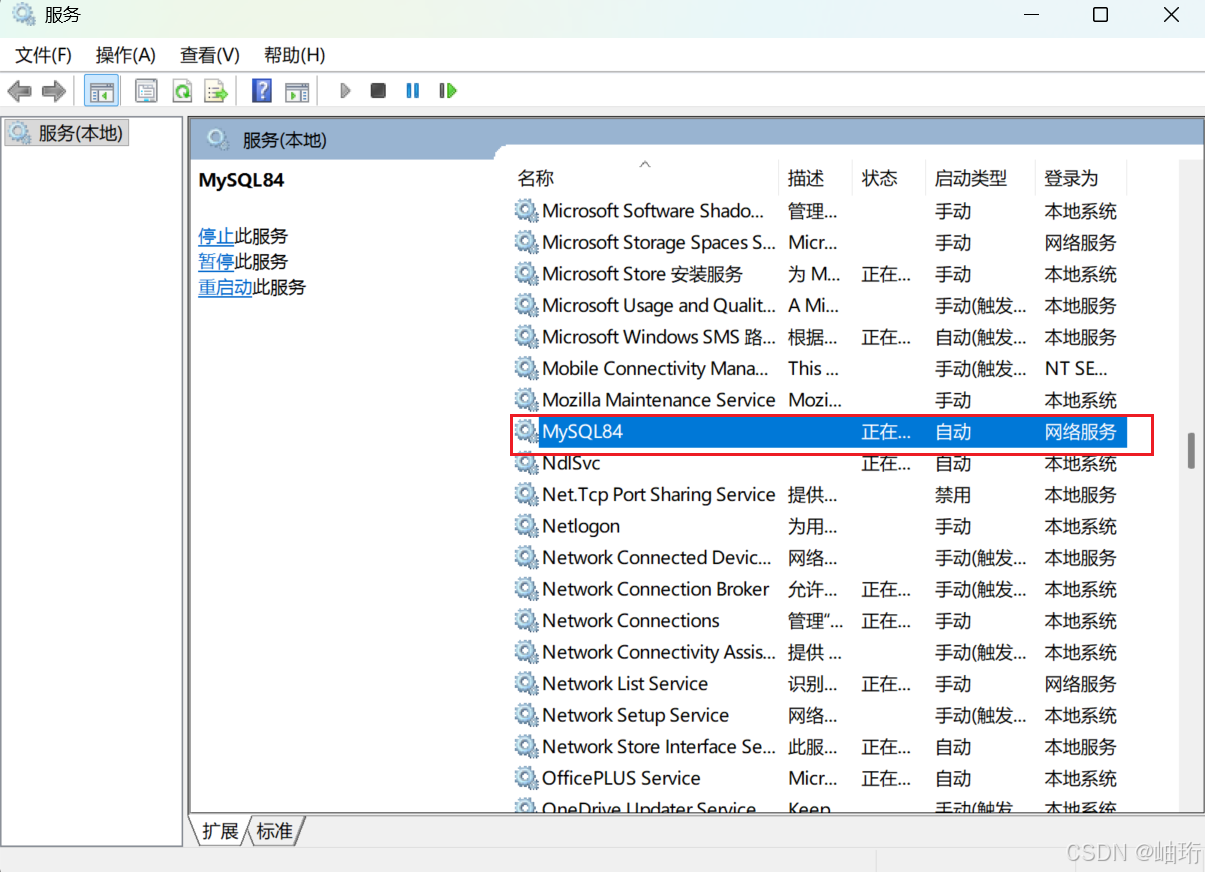The height and width of the screenshot is (872, 1205).
Task: Click gear icon beside Network Connections
Action: pyautogui.click(x=526, y=621)
